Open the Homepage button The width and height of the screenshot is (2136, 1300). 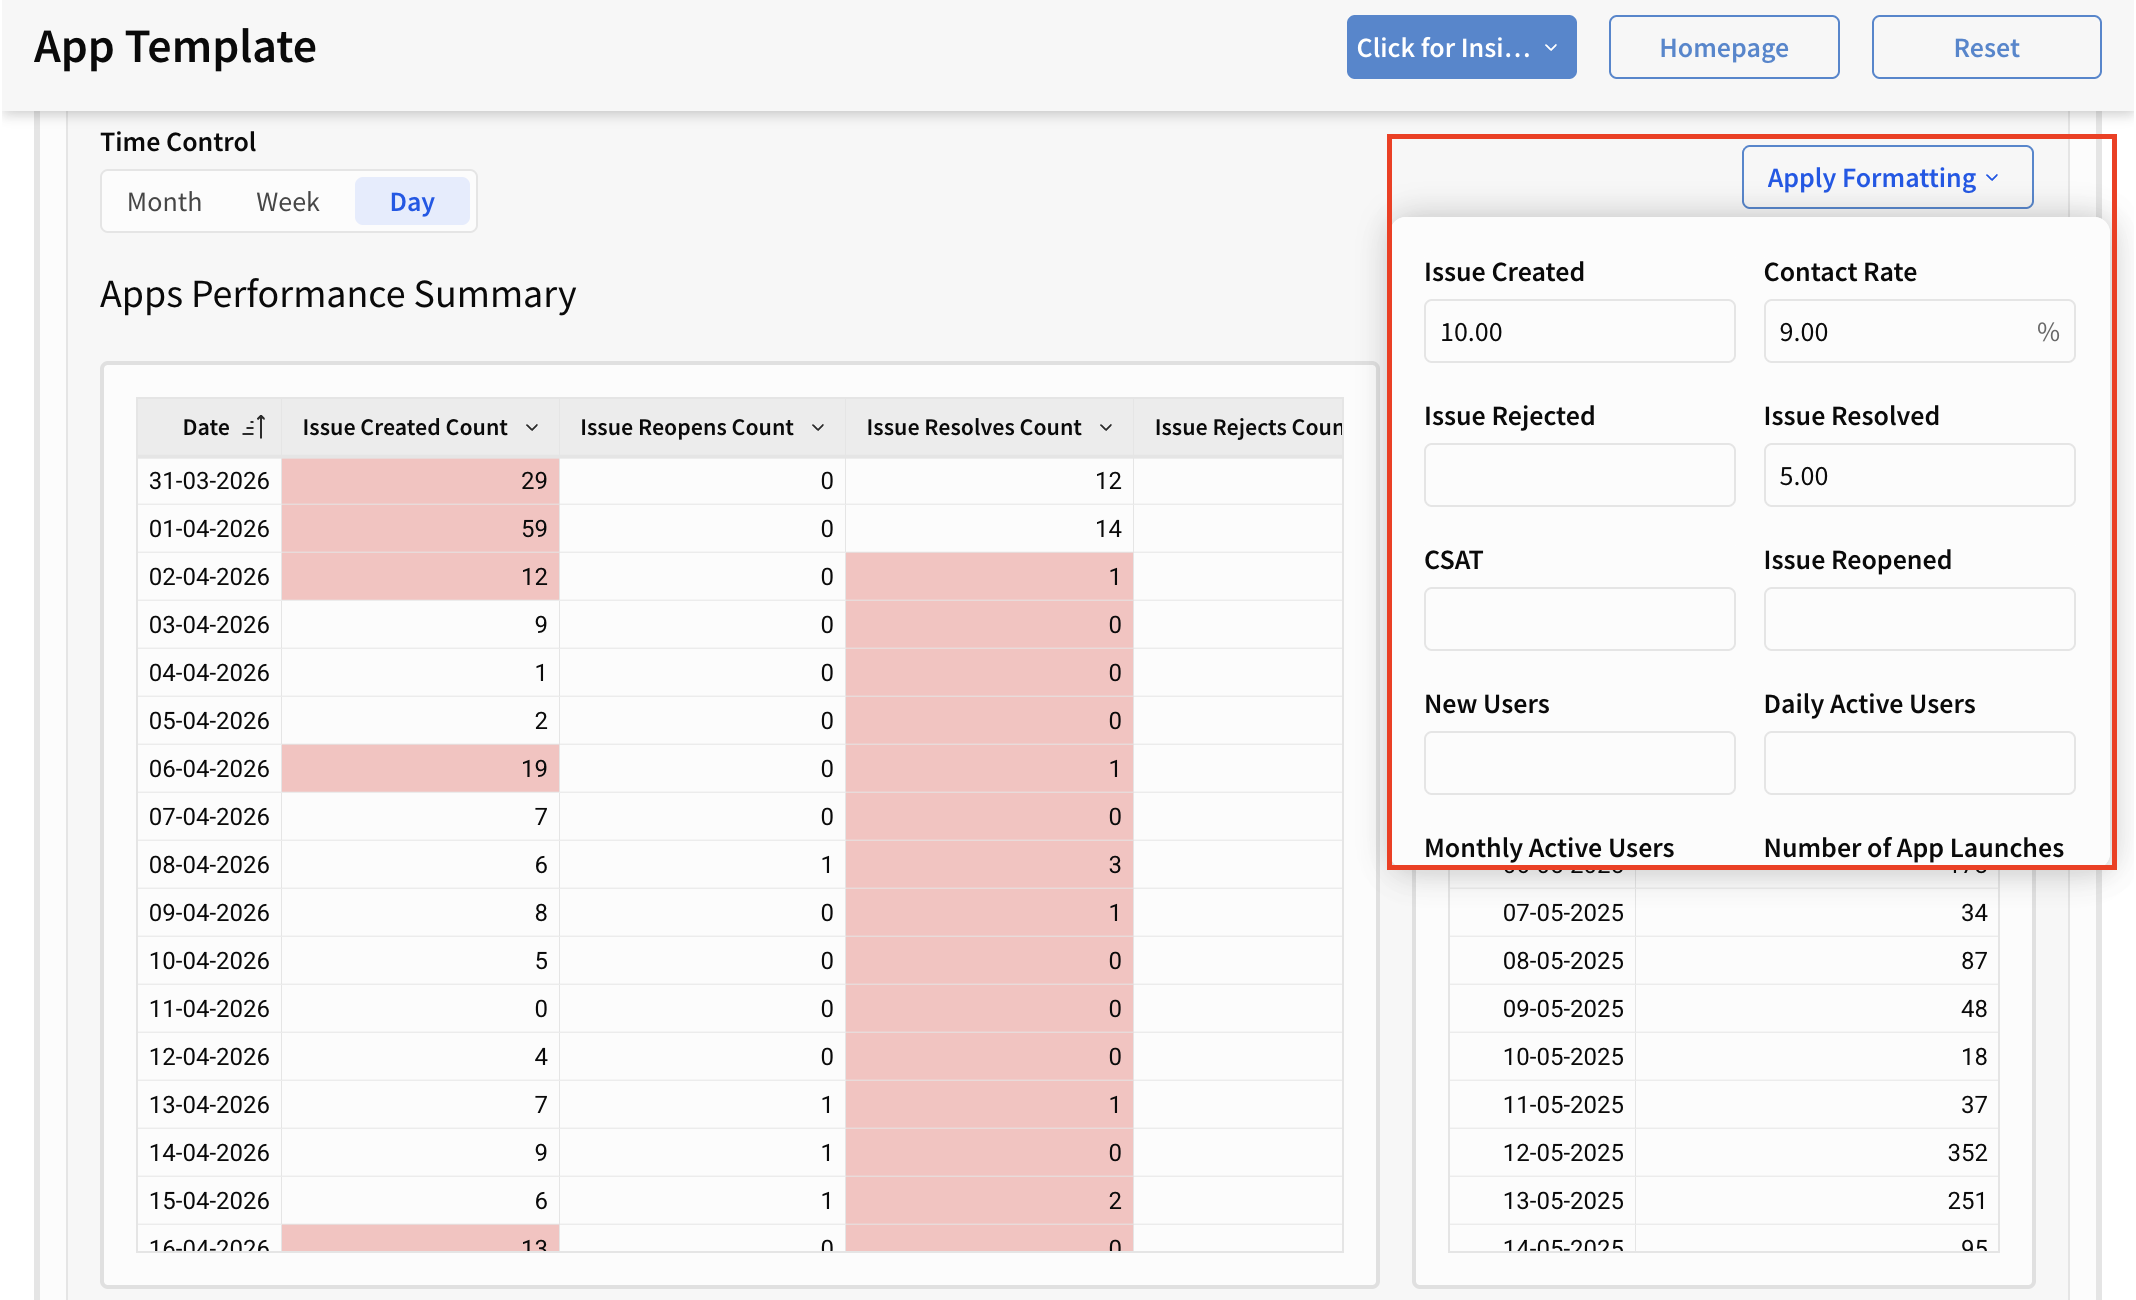(x=1724, y=47)
